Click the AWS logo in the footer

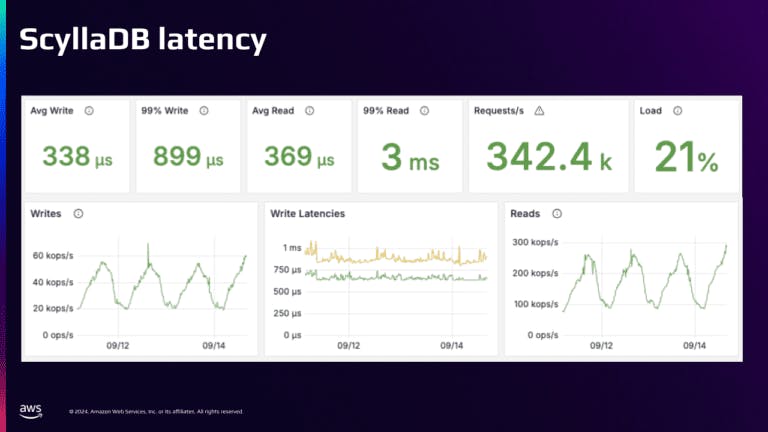click(x=29, y=410)
